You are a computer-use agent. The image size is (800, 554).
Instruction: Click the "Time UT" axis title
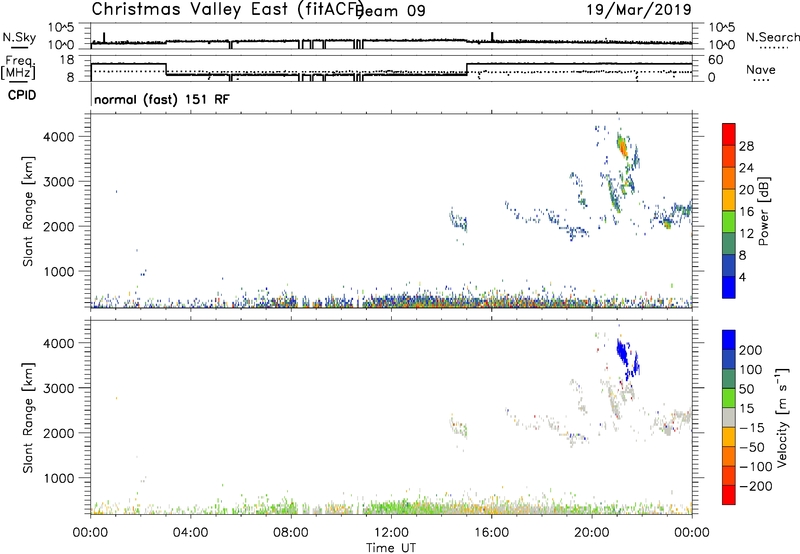391,548
